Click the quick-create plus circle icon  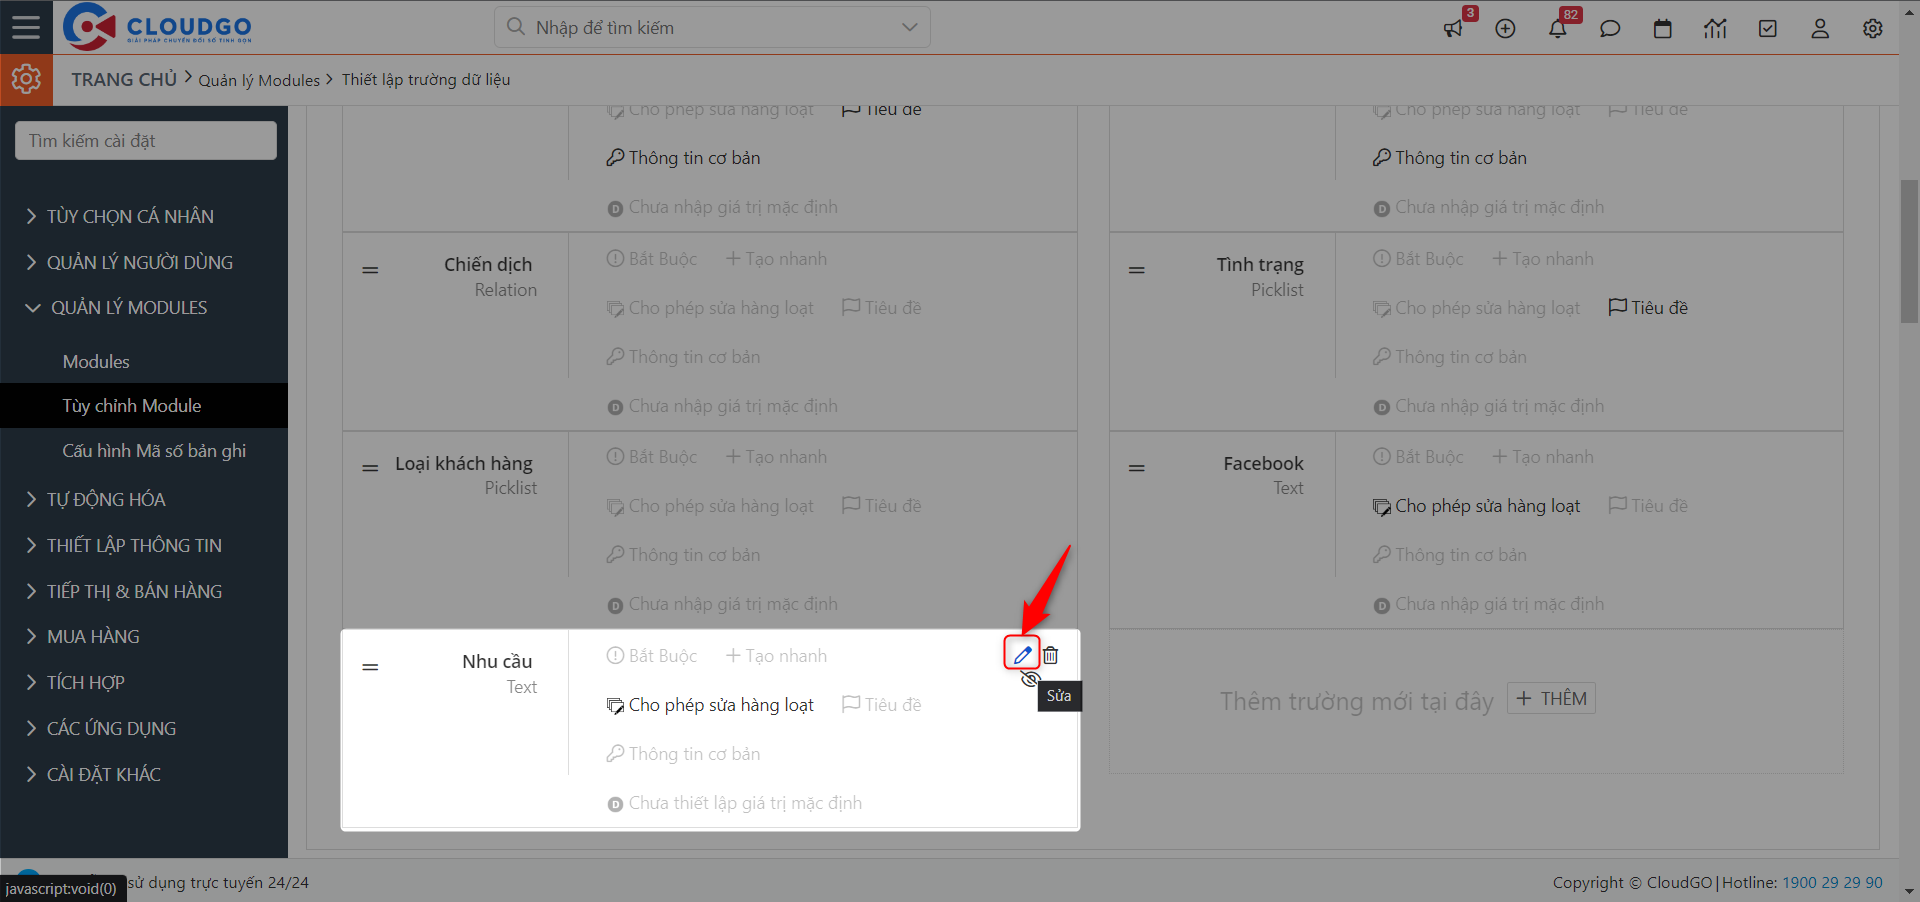(x=1505, y=29)
